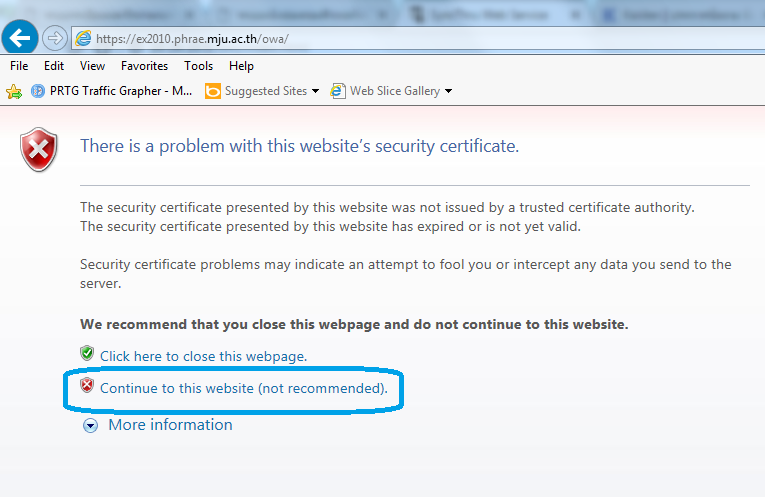765x497 pixels.
Task: Click the green shield icon beside close link
Action: tap(87, 353)
